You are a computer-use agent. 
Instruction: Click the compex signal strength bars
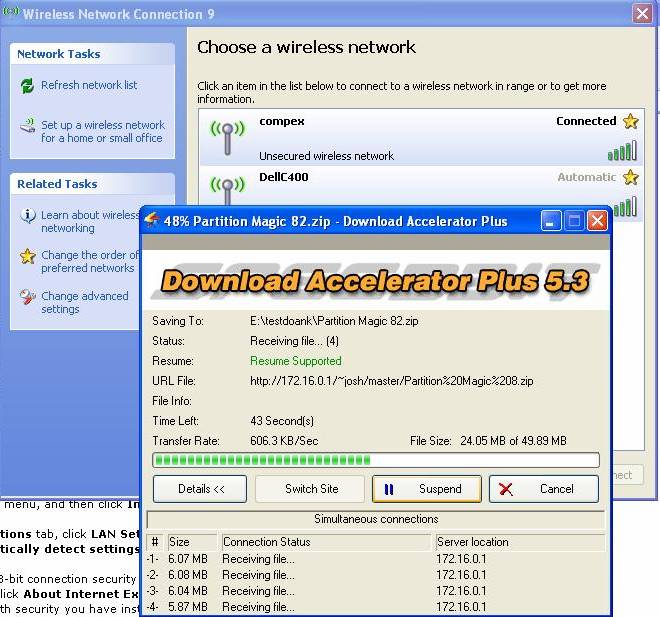(x=623, y=151)
